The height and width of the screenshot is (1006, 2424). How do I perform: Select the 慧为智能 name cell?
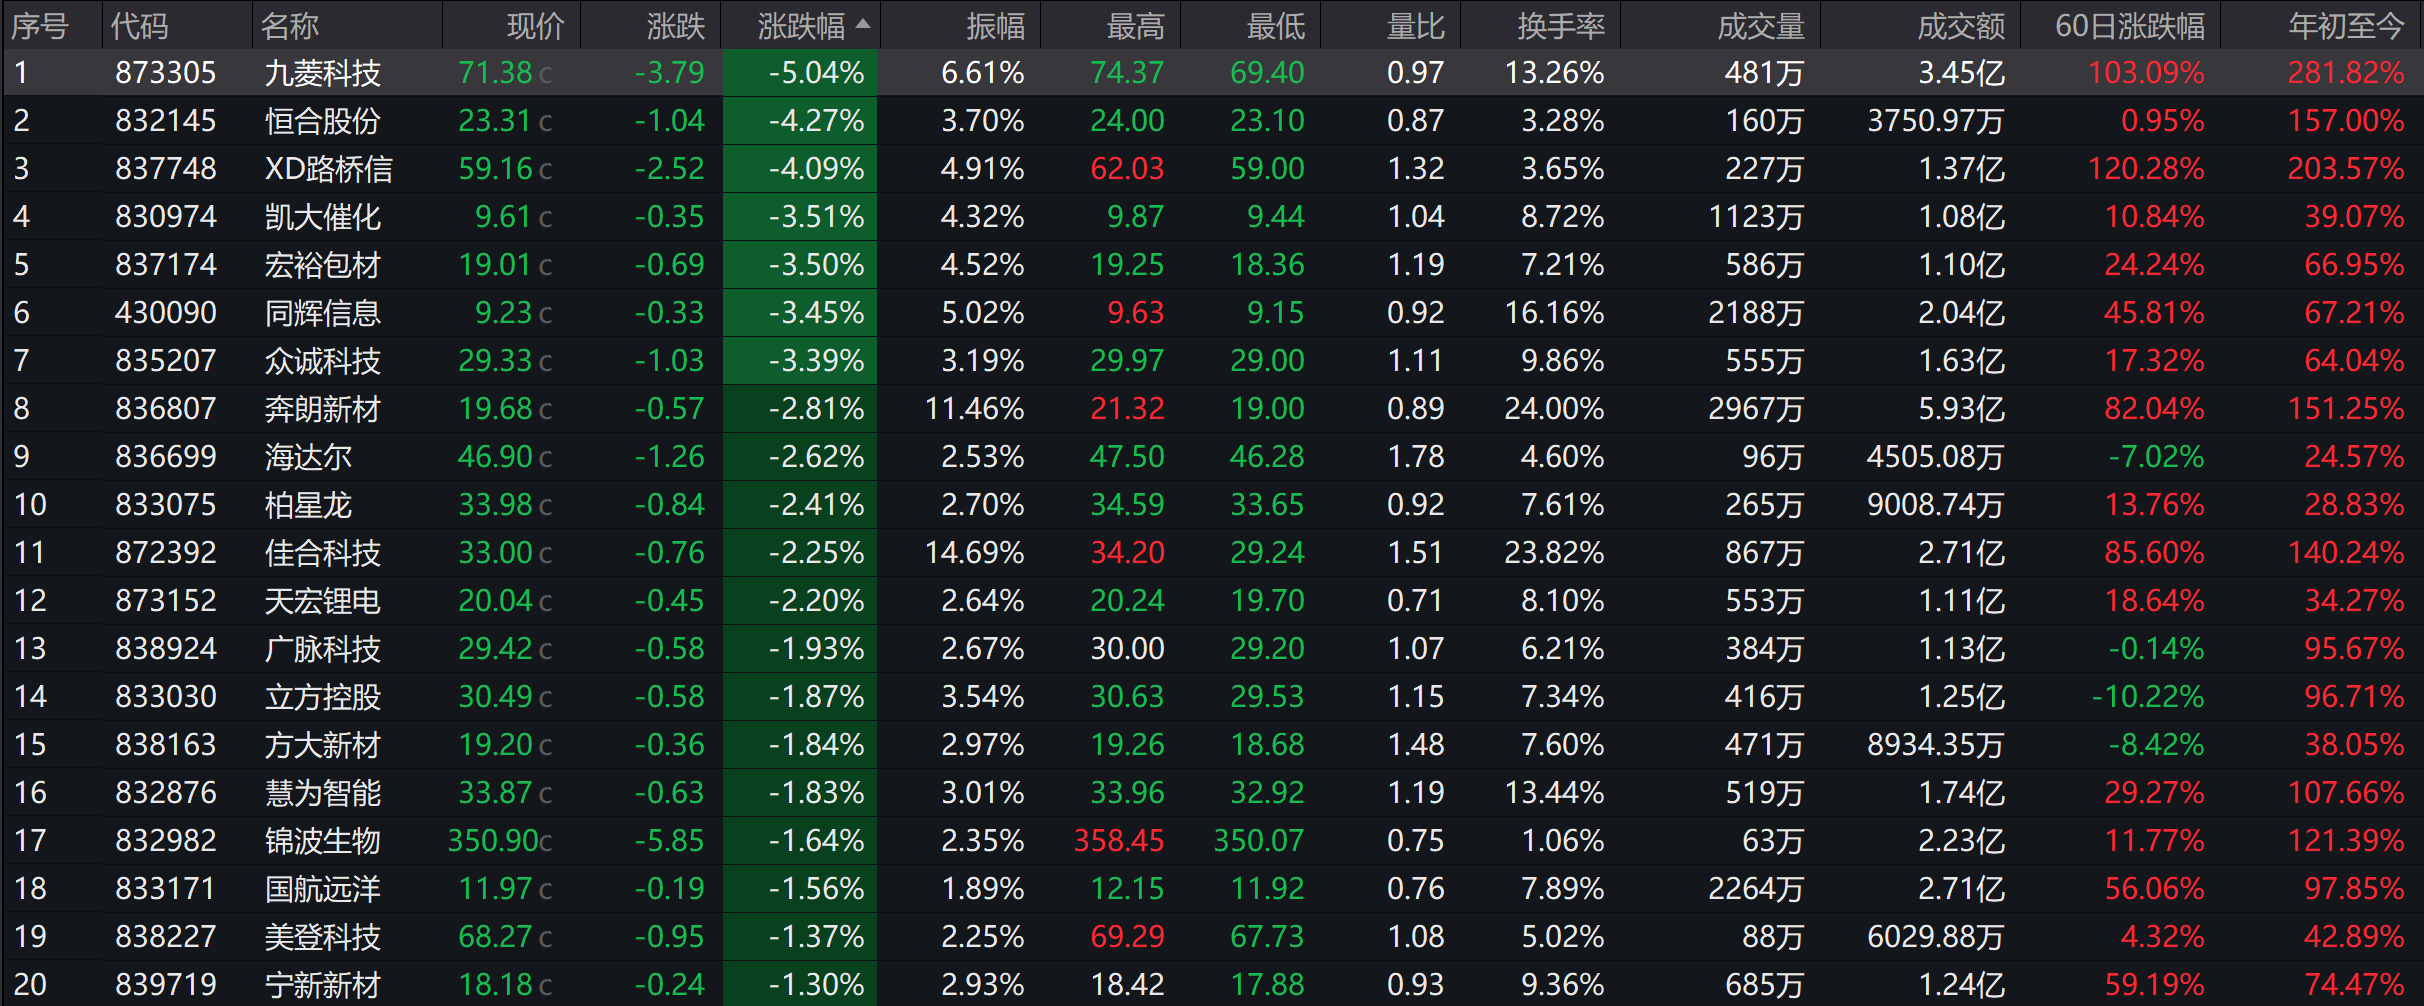(x=323, y=793)
